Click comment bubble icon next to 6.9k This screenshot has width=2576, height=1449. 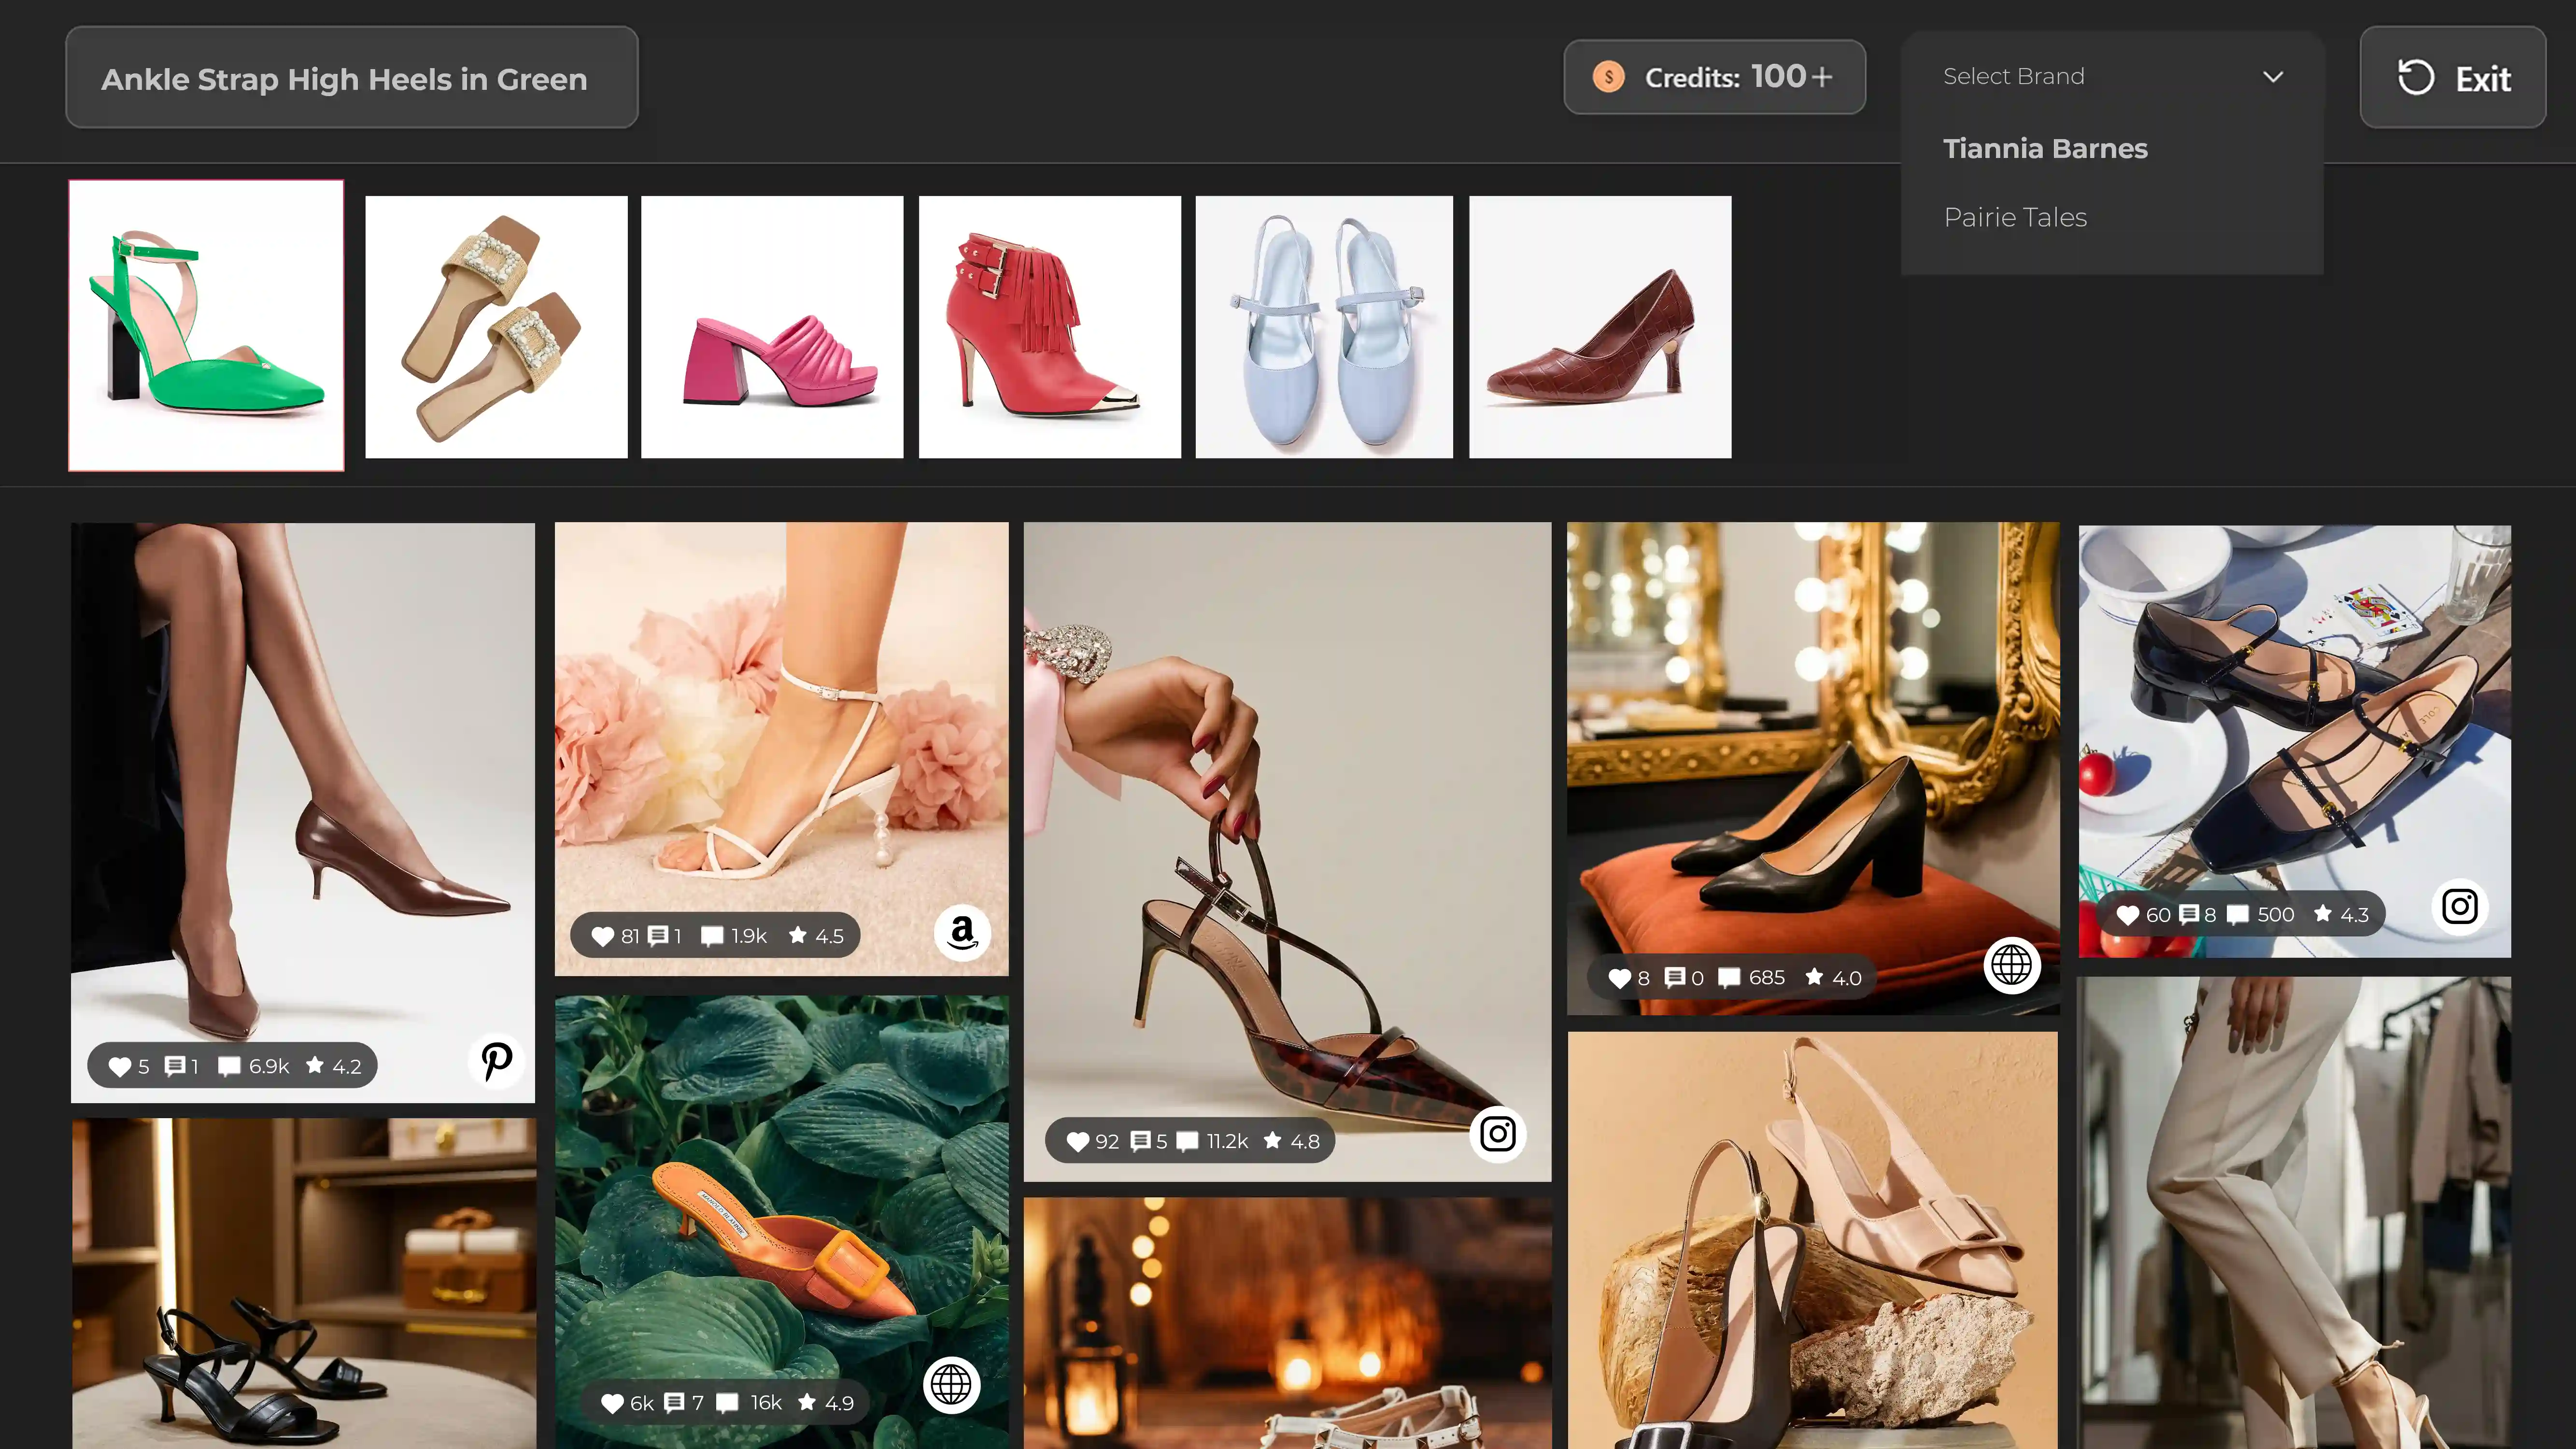click(x=229, y=1067)
